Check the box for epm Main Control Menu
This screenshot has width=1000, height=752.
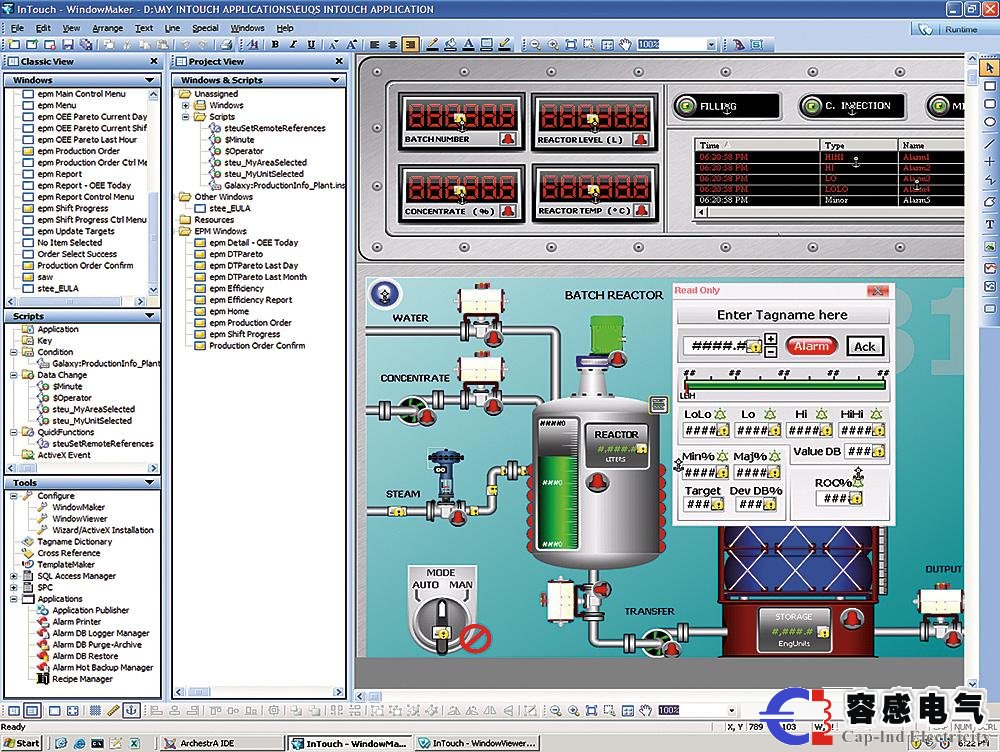click(x=28, y=94)
